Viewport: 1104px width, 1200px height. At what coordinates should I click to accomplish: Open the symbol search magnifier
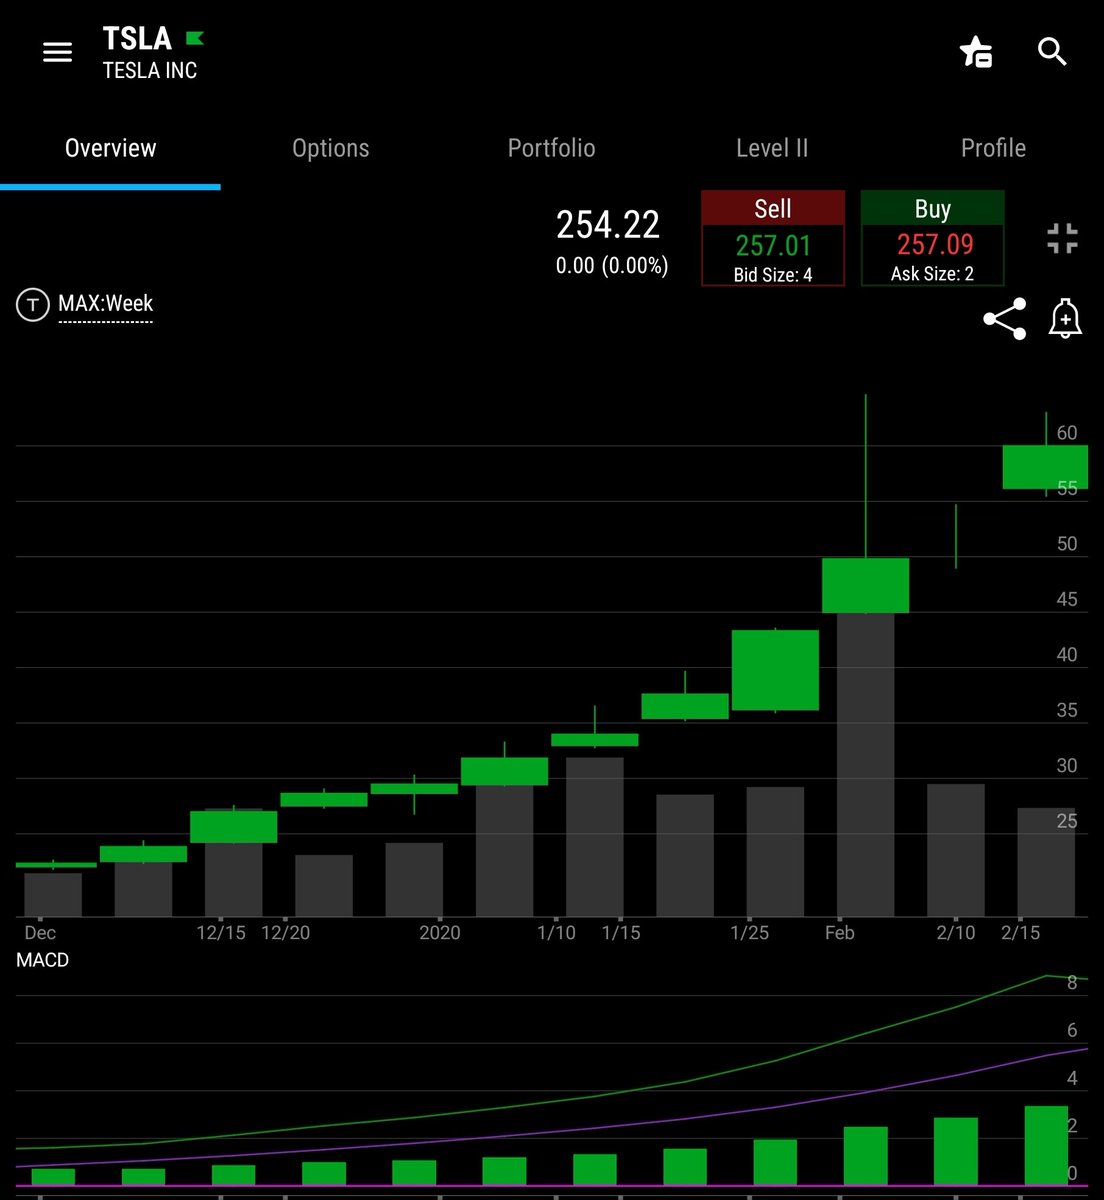[x=1052, y=51]
